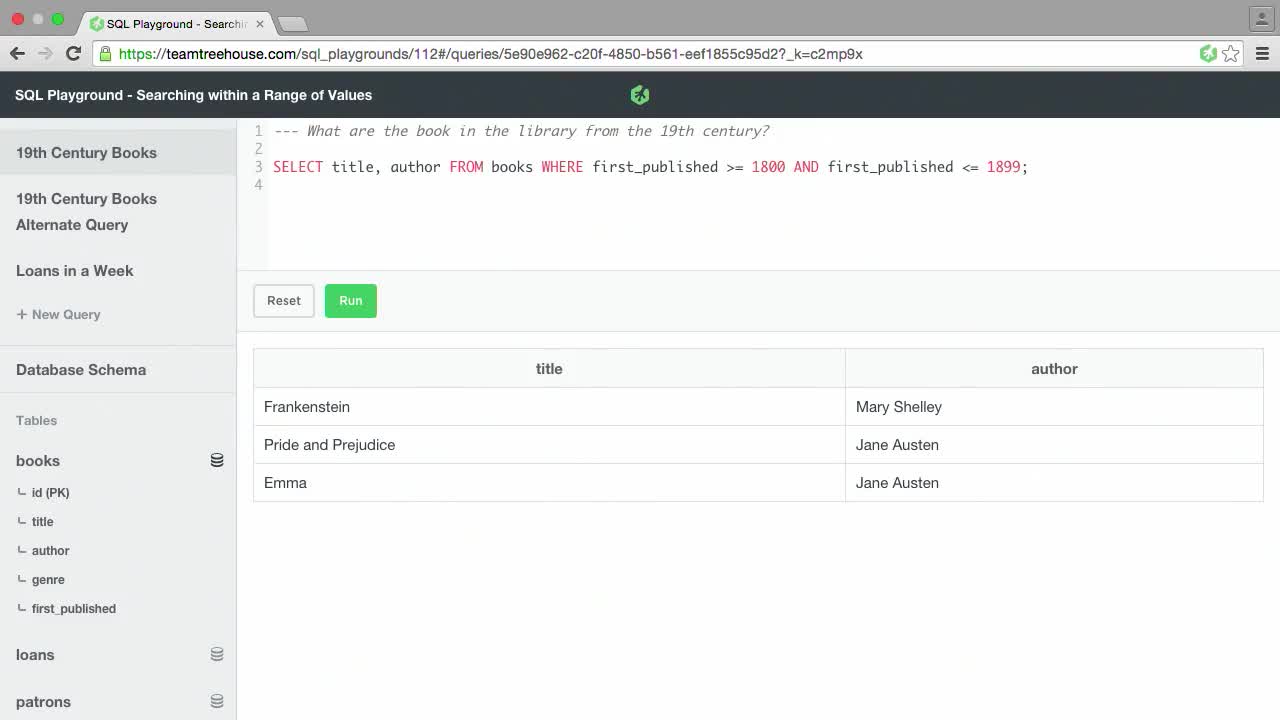The image size is (1280, 720).
Task: Select the 19th Century Books query
Action: 86,153
